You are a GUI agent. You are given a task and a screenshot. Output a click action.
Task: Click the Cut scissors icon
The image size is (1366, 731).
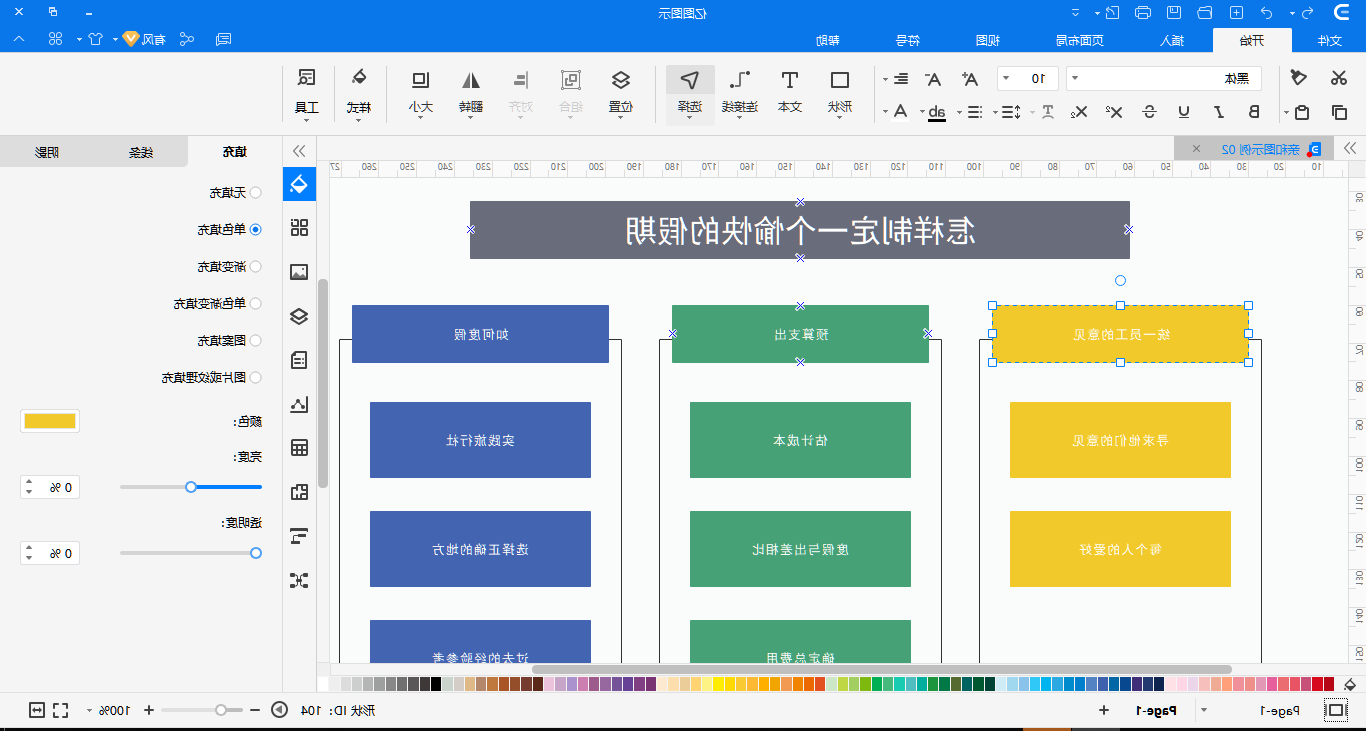[1338, 78]
